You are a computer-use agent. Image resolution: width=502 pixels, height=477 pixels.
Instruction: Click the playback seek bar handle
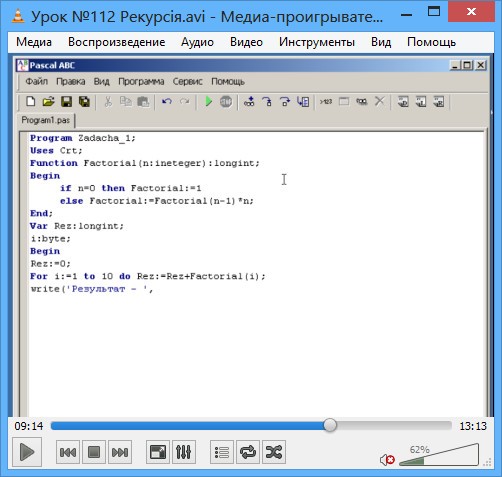[x=330, y=425]
